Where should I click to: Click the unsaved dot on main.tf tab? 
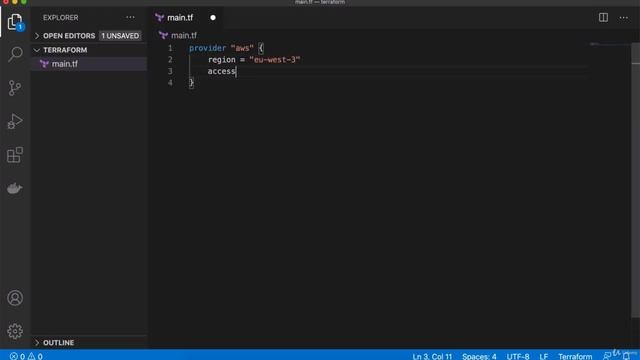[x=213, y=18]
